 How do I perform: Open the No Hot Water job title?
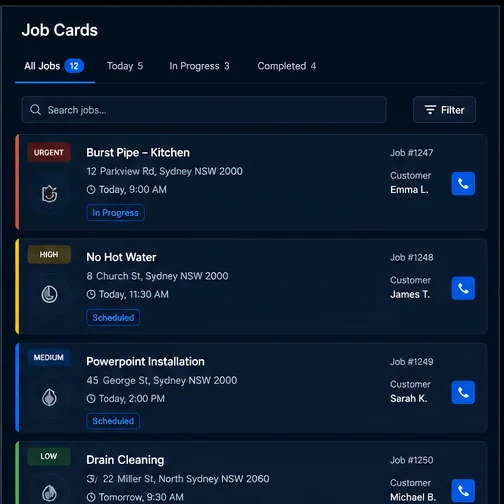121,257
